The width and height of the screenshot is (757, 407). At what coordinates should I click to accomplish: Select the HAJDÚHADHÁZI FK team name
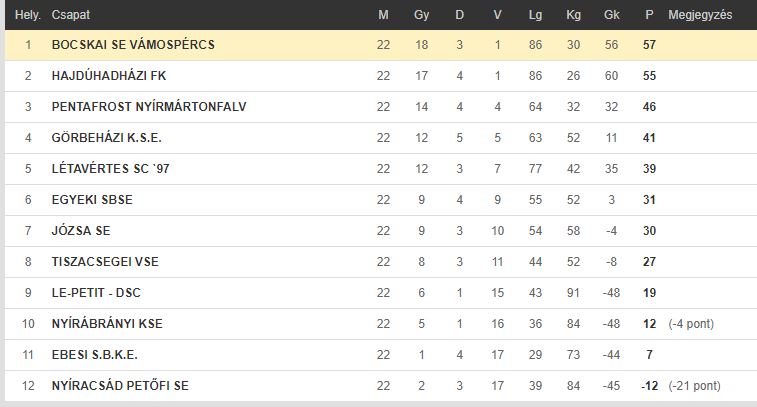coord(109,76)
